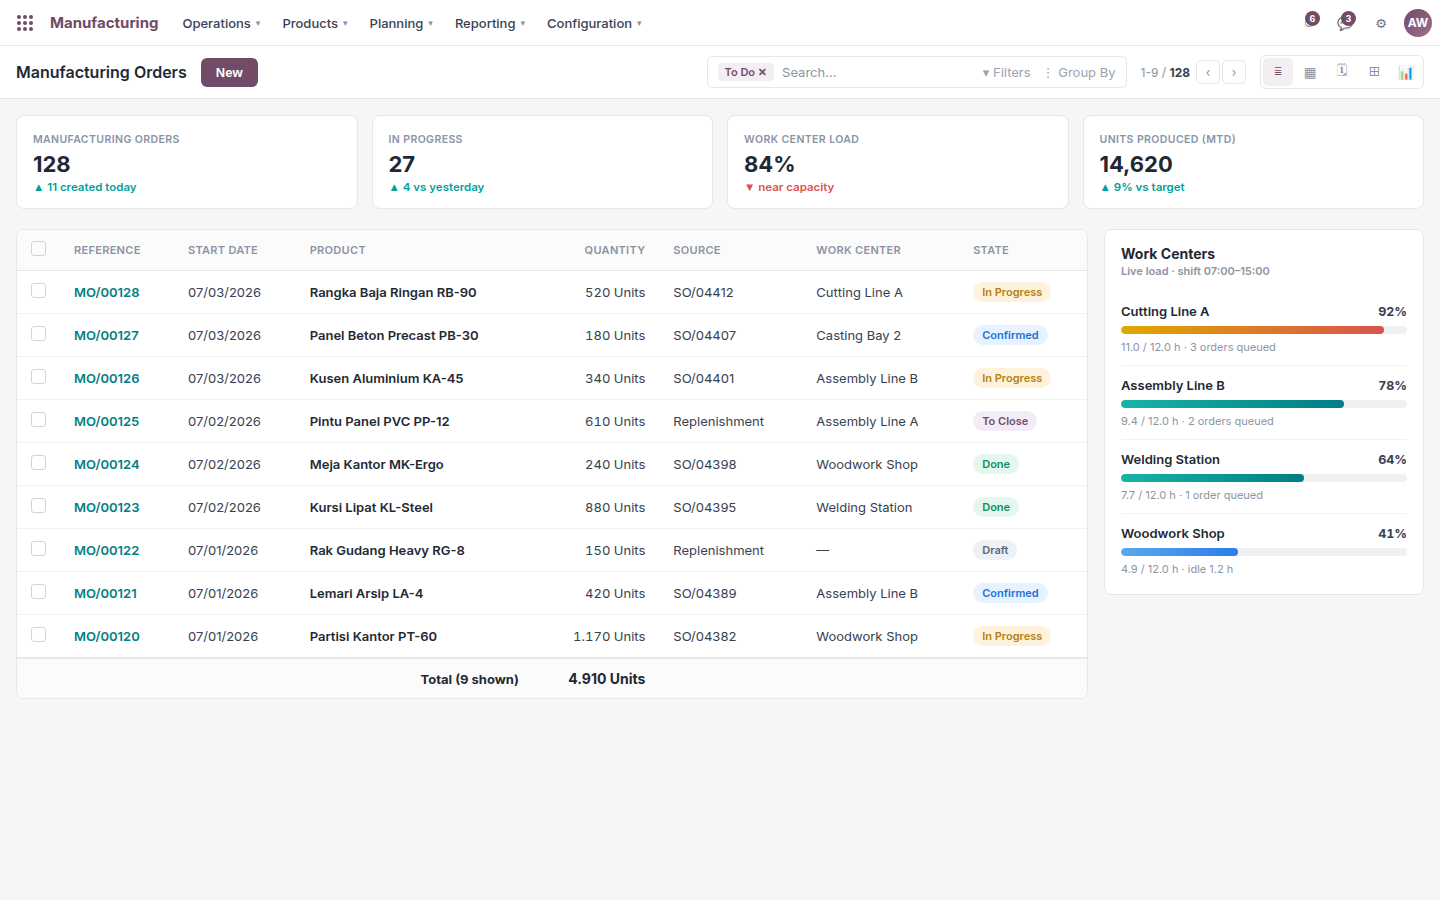Open chat messages icon with badge 3
Image resolution: width=1440 pixels, height=900 pixels.
point(1345,22)
